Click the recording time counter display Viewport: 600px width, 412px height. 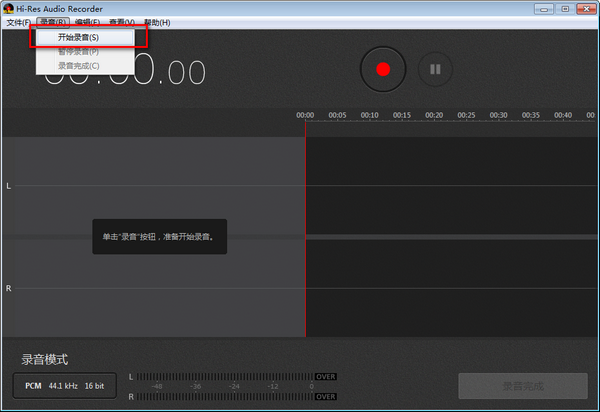click(125, 72)
